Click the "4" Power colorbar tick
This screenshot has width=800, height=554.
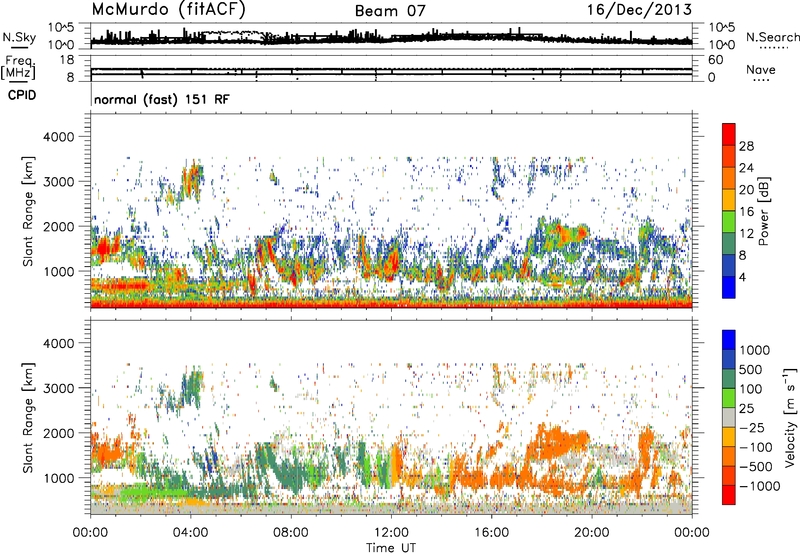coord(742,277)
